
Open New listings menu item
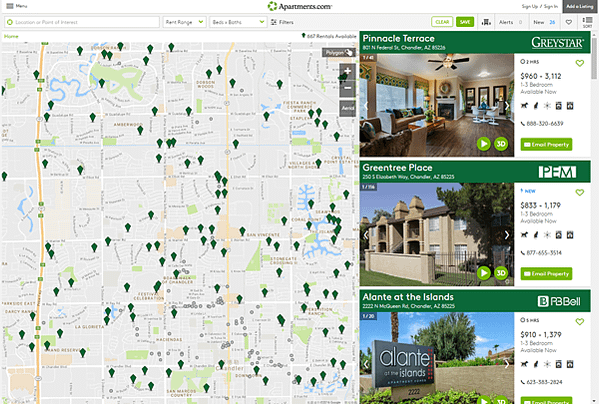tap(544, 22)
